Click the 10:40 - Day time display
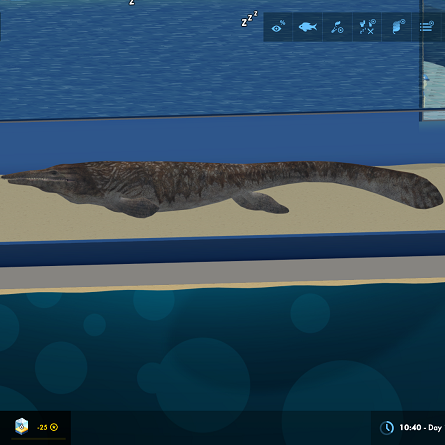Viewport: 445px width, 445px height. (x=420, y=427)
